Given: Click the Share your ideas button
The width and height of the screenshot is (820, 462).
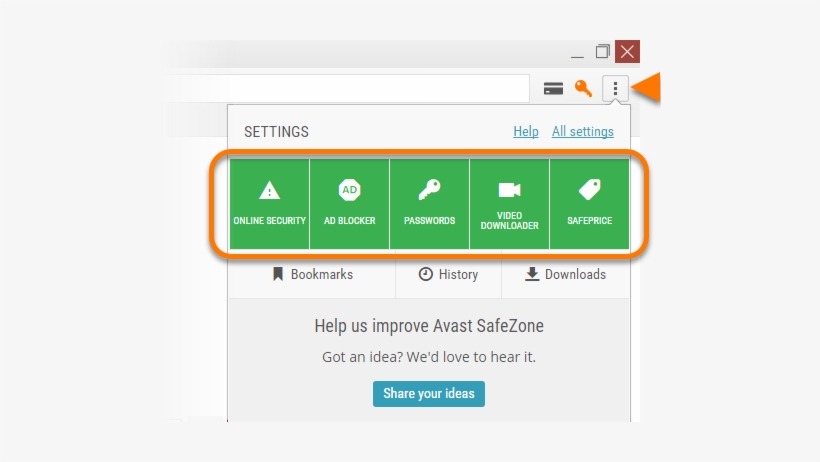Looking at the screenshot, I should coord(429,393).
